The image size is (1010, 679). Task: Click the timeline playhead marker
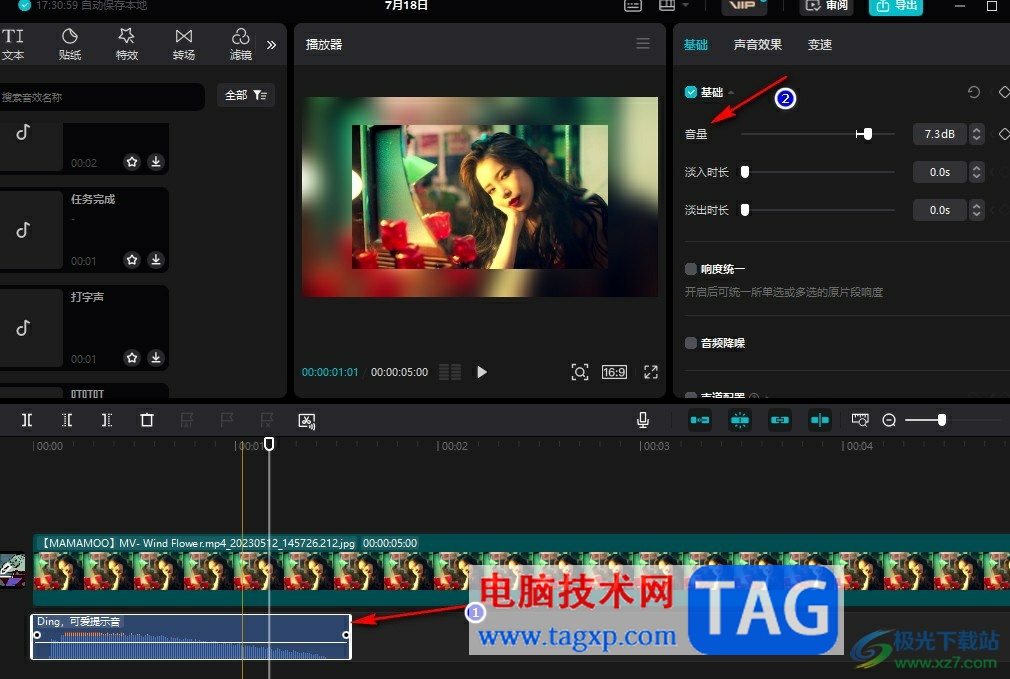(269, 443)
